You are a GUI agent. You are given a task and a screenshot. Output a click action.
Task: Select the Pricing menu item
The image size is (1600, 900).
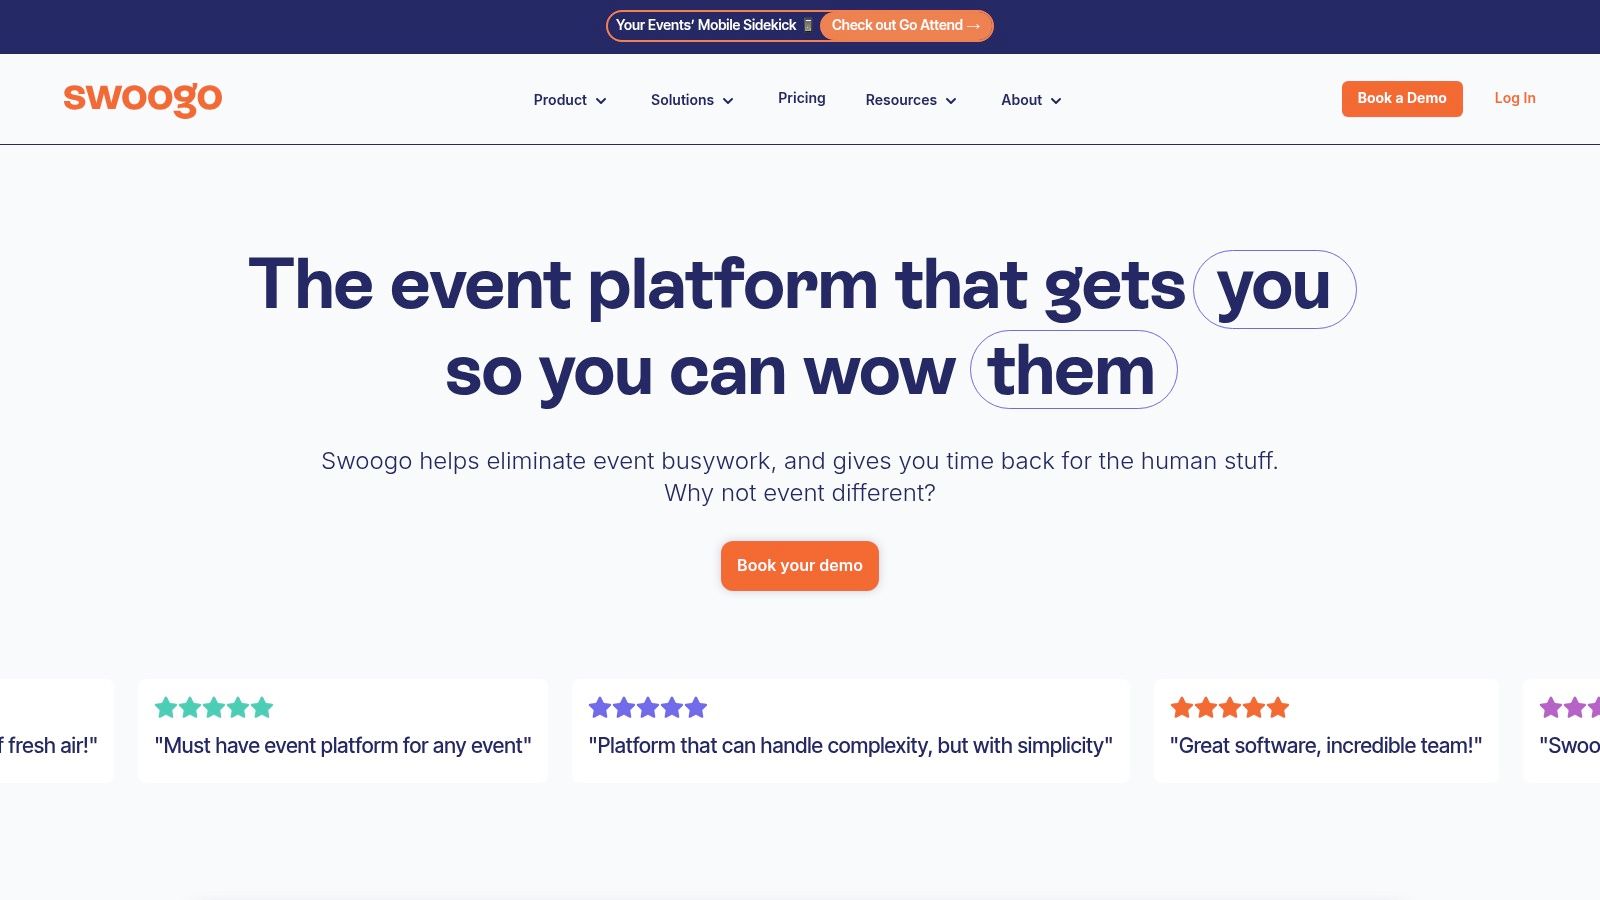click(801, 98)
